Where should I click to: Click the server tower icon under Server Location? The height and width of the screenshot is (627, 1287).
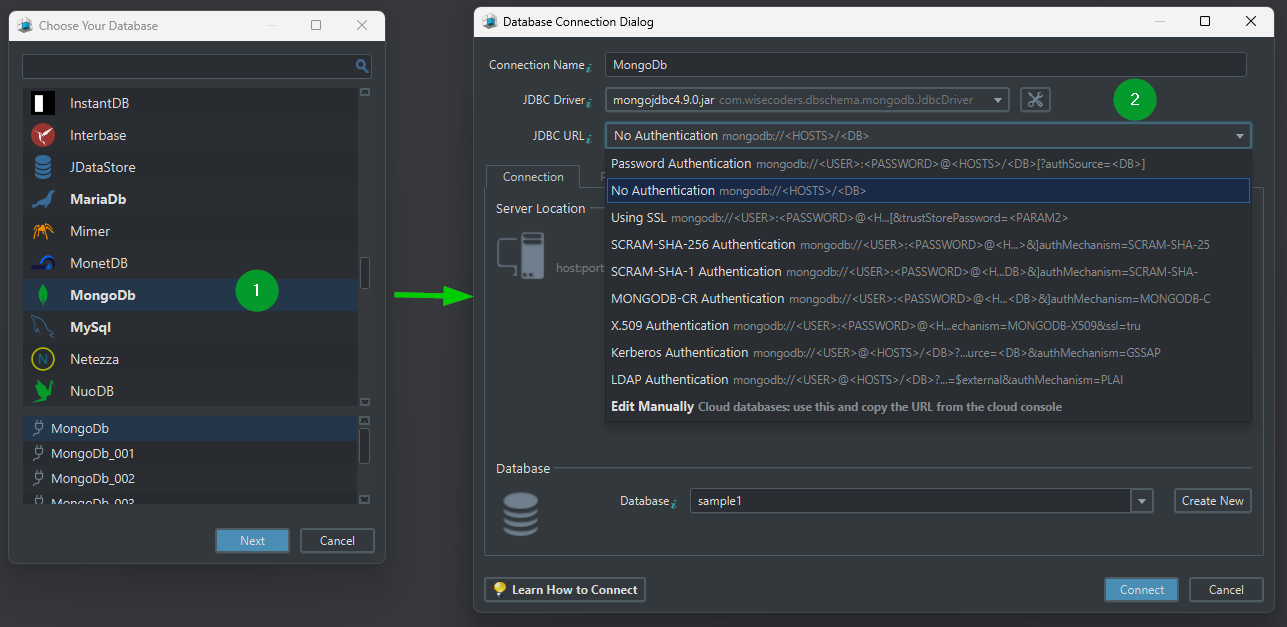[521, 256]
